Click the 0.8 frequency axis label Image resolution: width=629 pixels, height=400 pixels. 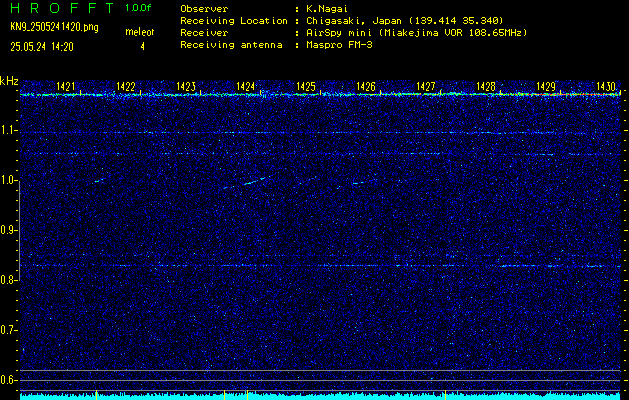(9, 280)
